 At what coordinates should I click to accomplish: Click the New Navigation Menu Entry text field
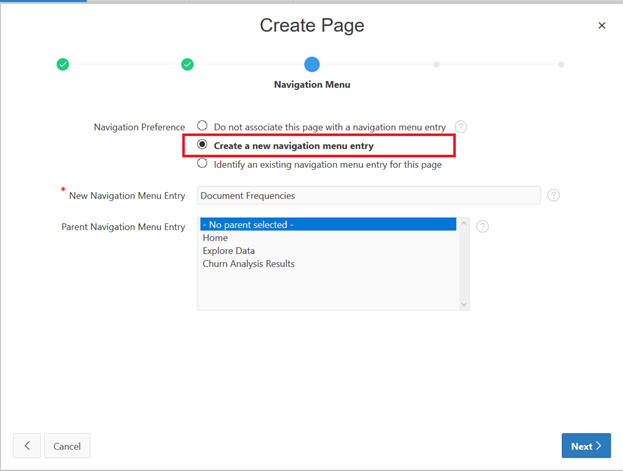[x=369, y=196]
